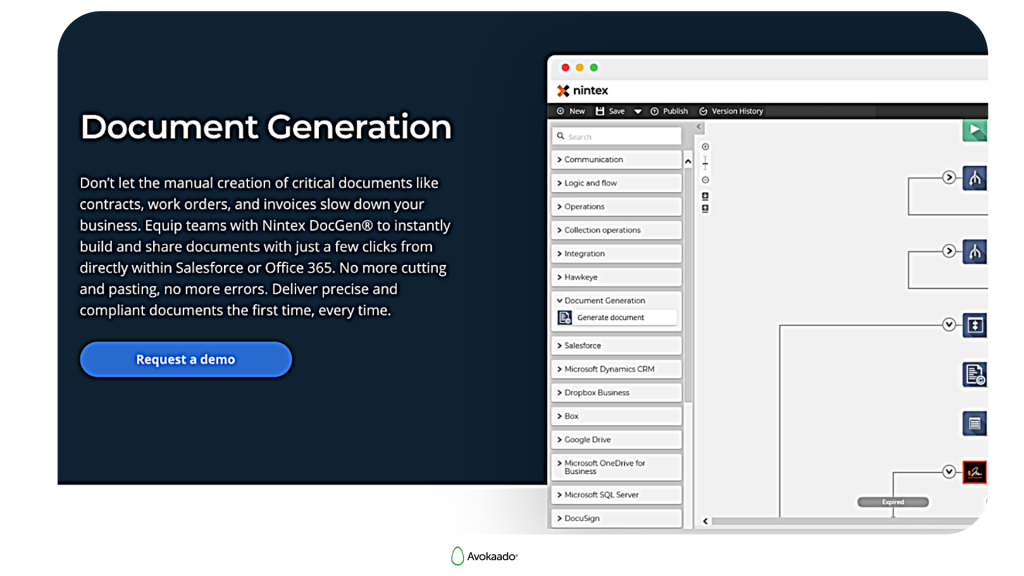
Task: Select the branch node nearest the green start node
Action: click(974, 178)
